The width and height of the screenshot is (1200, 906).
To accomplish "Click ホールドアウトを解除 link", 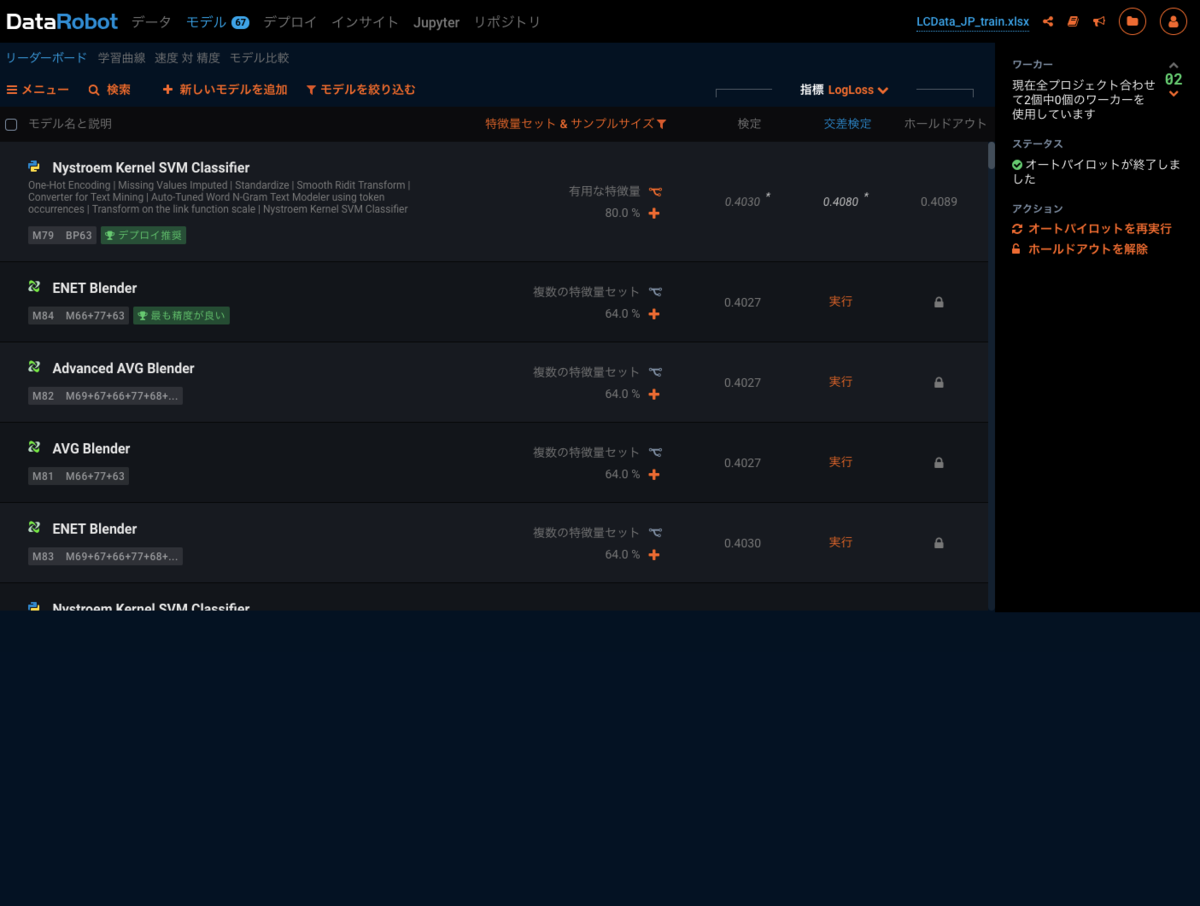I will click(1080, 249).
